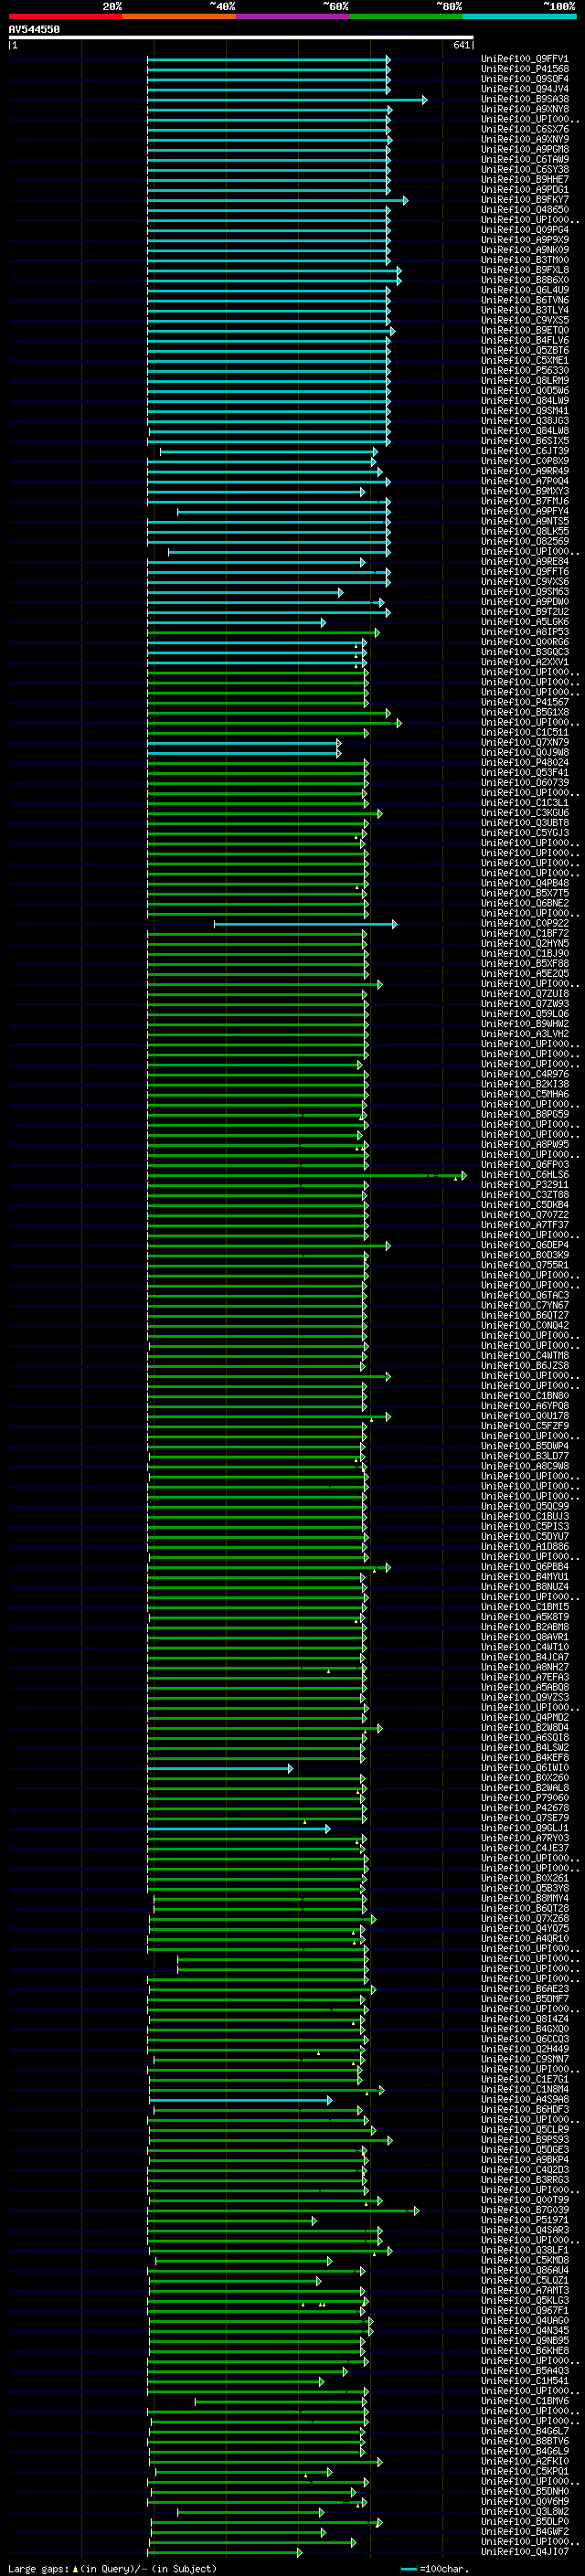This screenshot has width=585, height=2576.
Task: Click UniRef100_Q86AU4 label
Action: coord(525,2270)
